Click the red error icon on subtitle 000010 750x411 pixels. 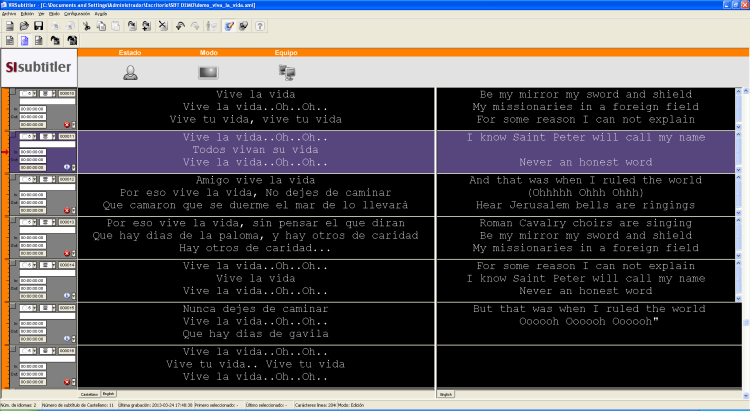66,124
